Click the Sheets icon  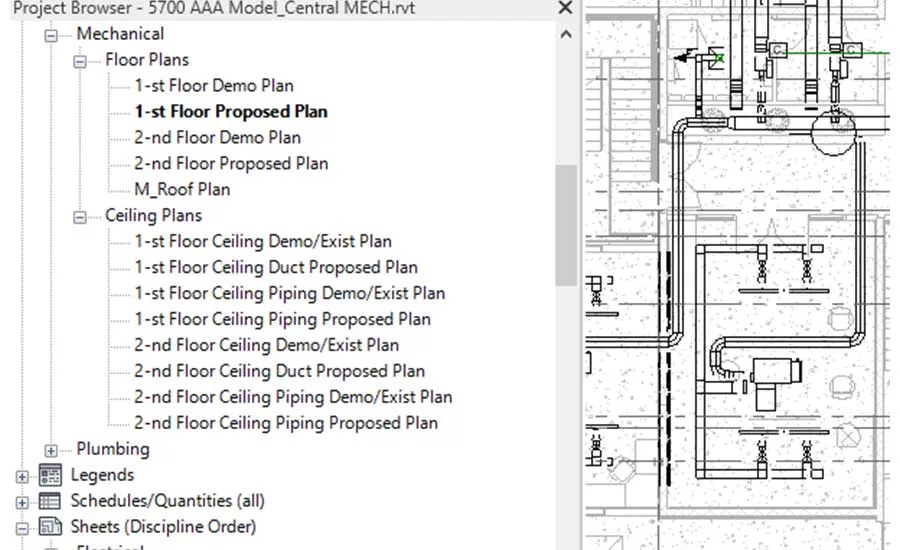tap(50, 526)
